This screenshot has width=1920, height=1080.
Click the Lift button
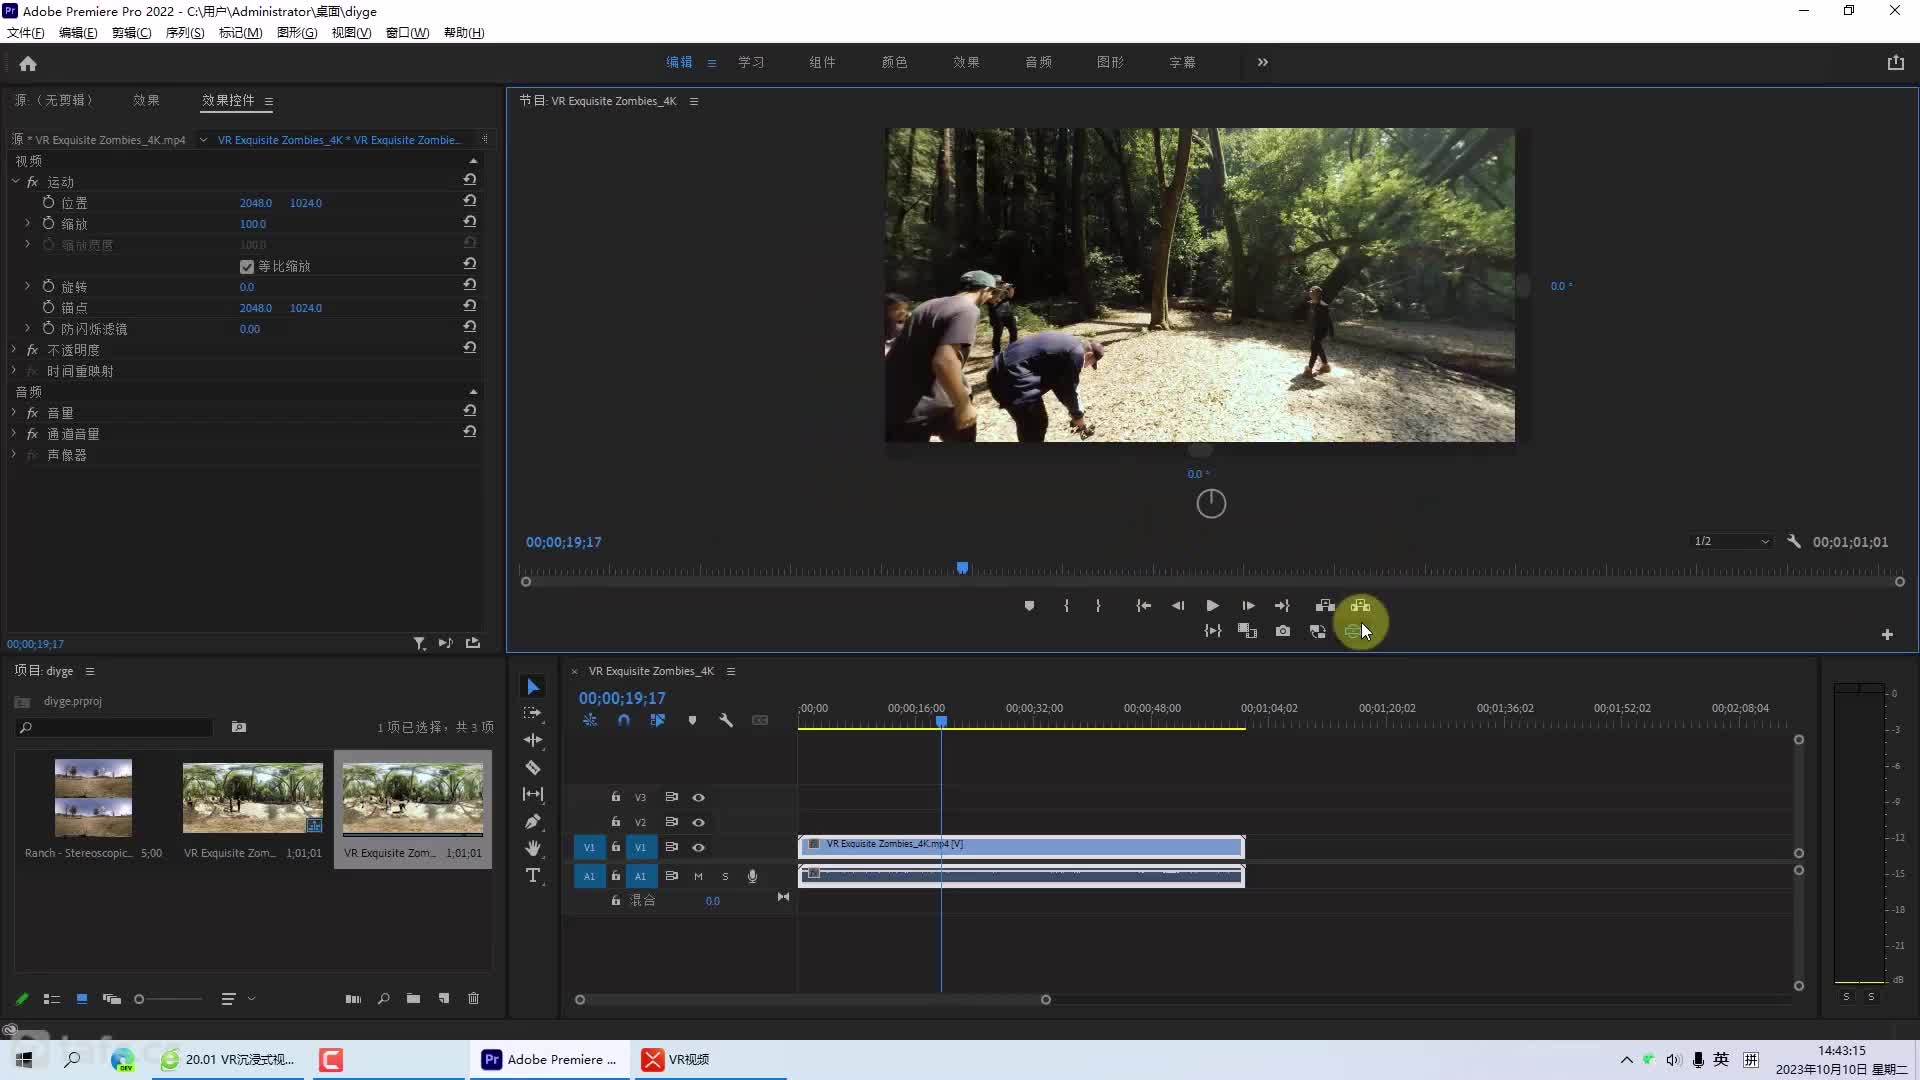(x=1325, y=605)
